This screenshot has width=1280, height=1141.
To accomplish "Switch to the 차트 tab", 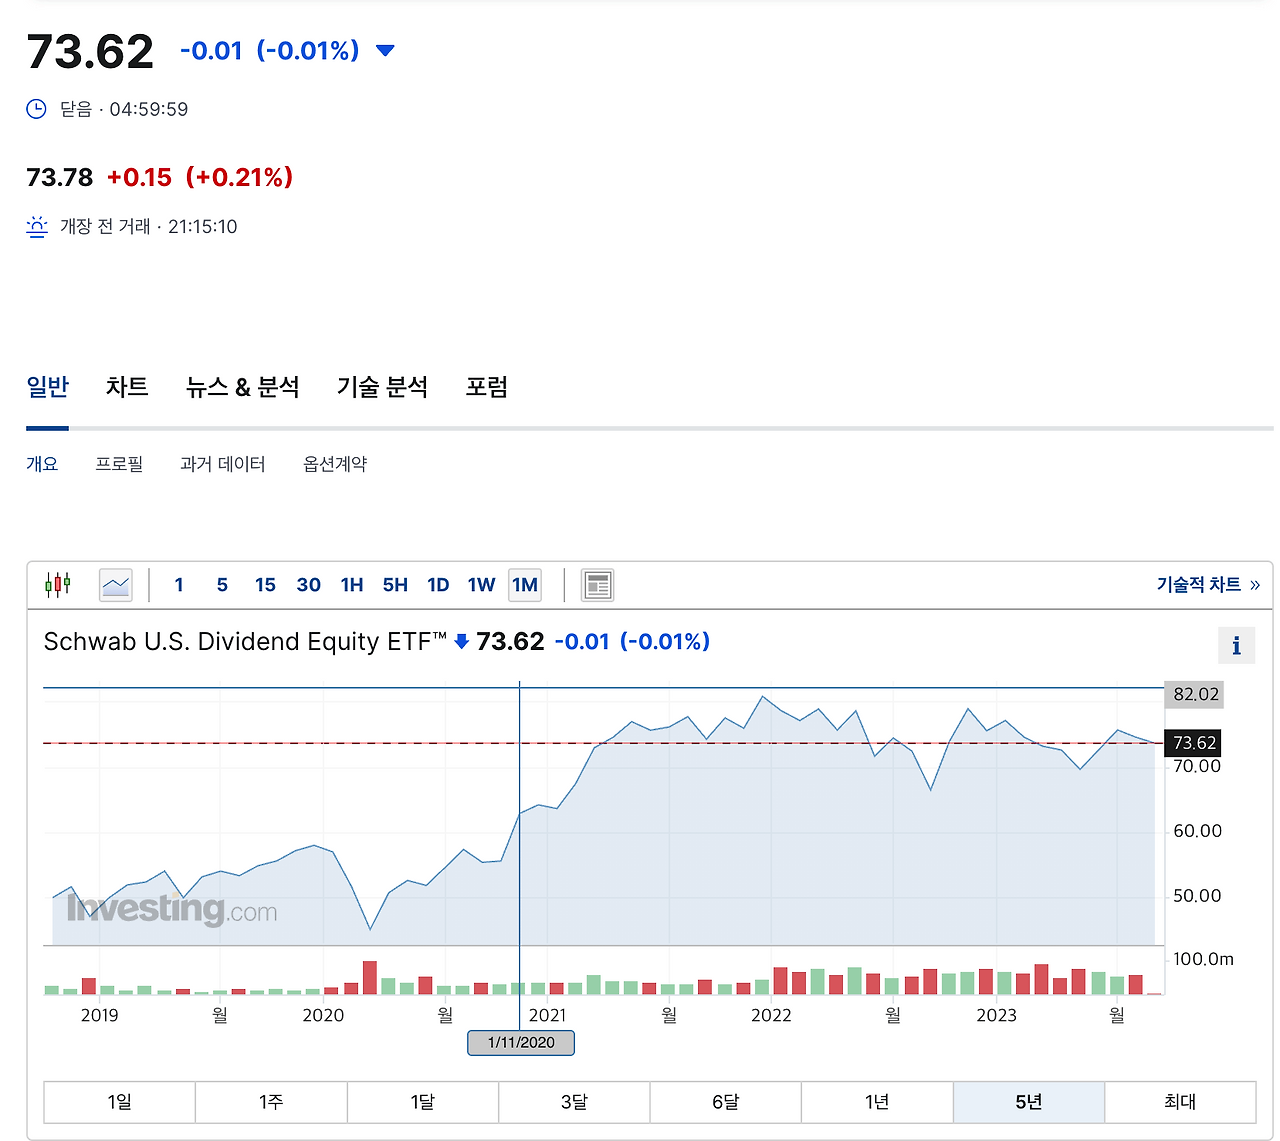I will (x=126, y=387).
